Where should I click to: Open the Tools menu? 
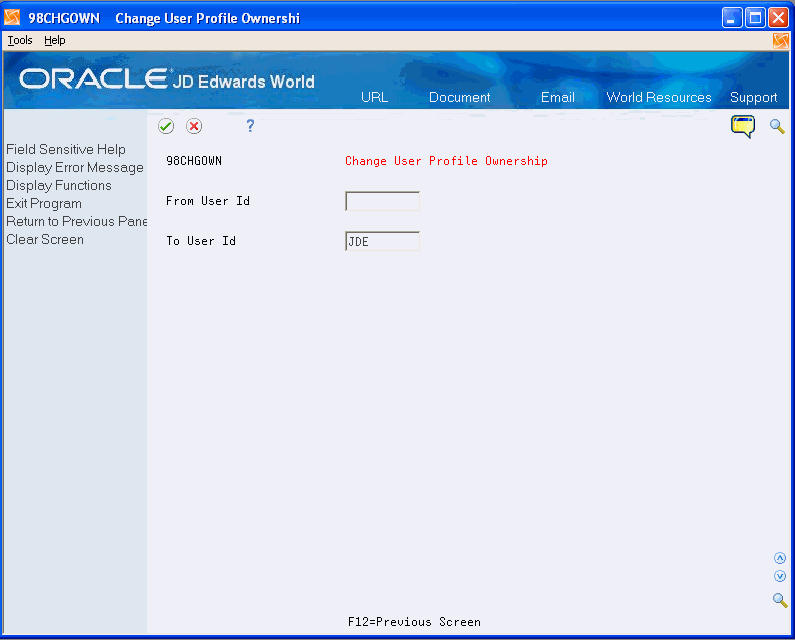tap(20, 40)
